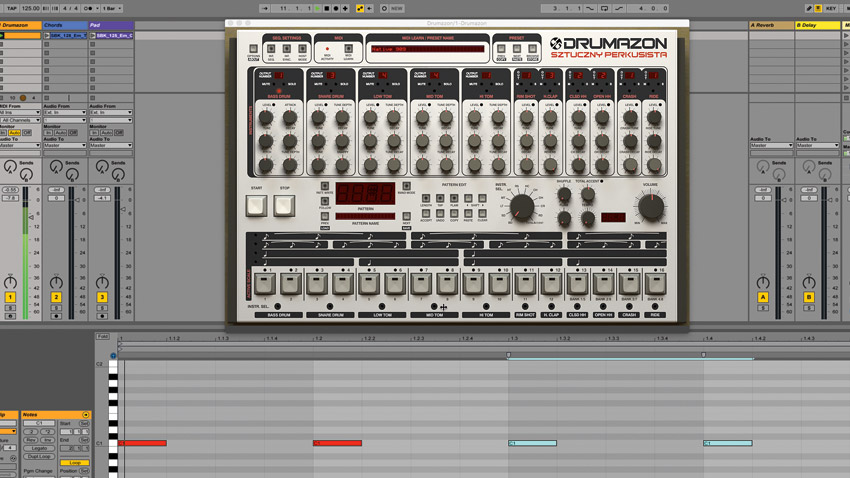Click the FLAM button in Pattern Edit
The height and width of the screenshot is (478, 850).
pyautogui.click(x=454, y=198)
